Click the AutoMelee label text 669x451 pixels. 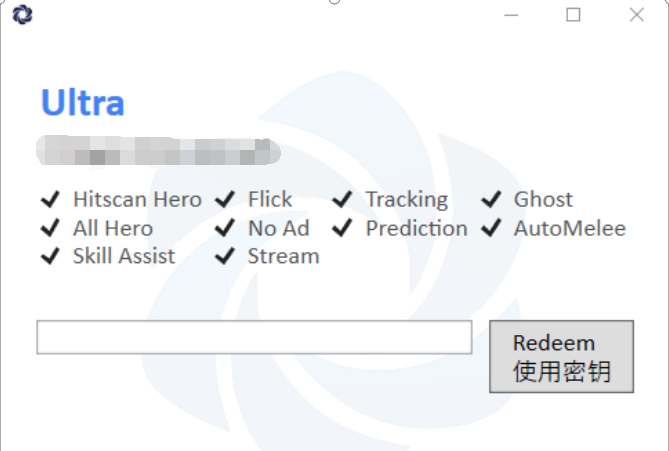(x=569, y=228)
